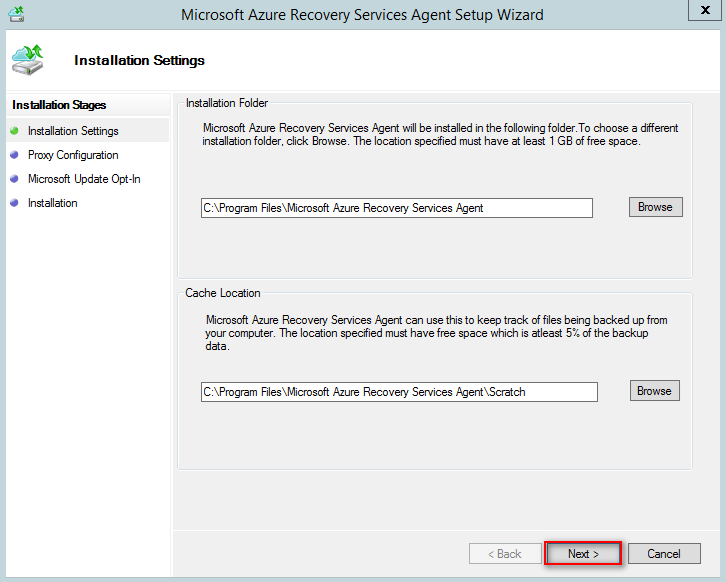Screen dimensions: 726x582
Task: Go to the Microsoft Update Opt-In stage
Action: [x=84, y=179]
